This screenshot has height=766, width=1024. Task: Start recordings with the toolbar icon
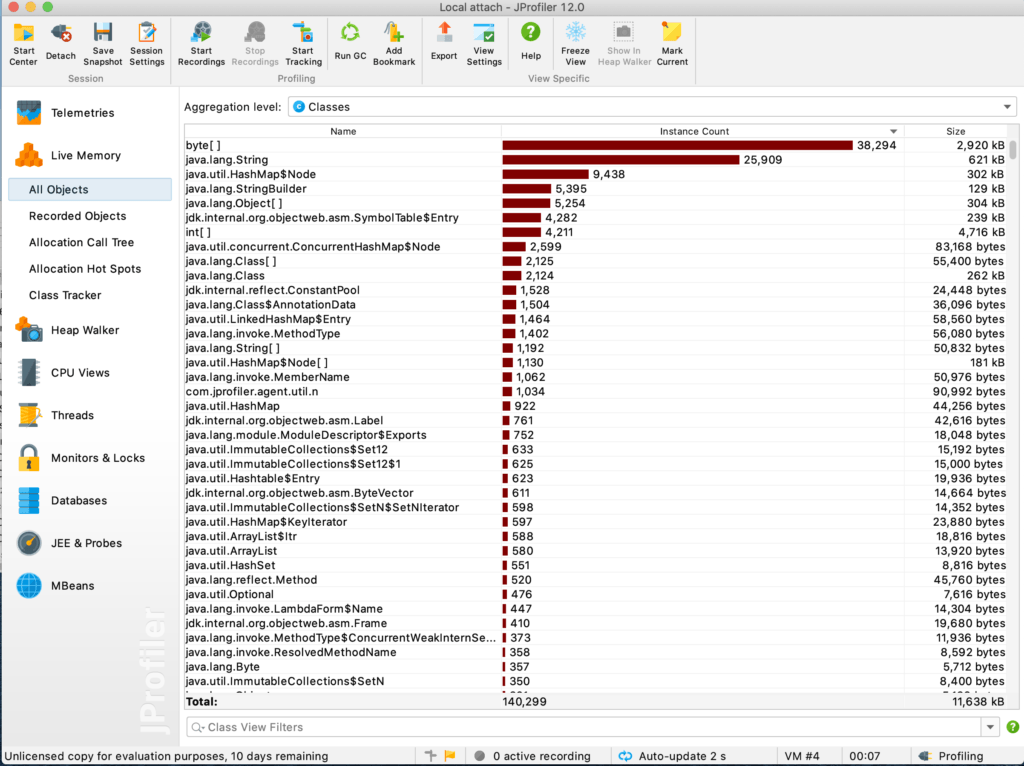tap(201, 40)
